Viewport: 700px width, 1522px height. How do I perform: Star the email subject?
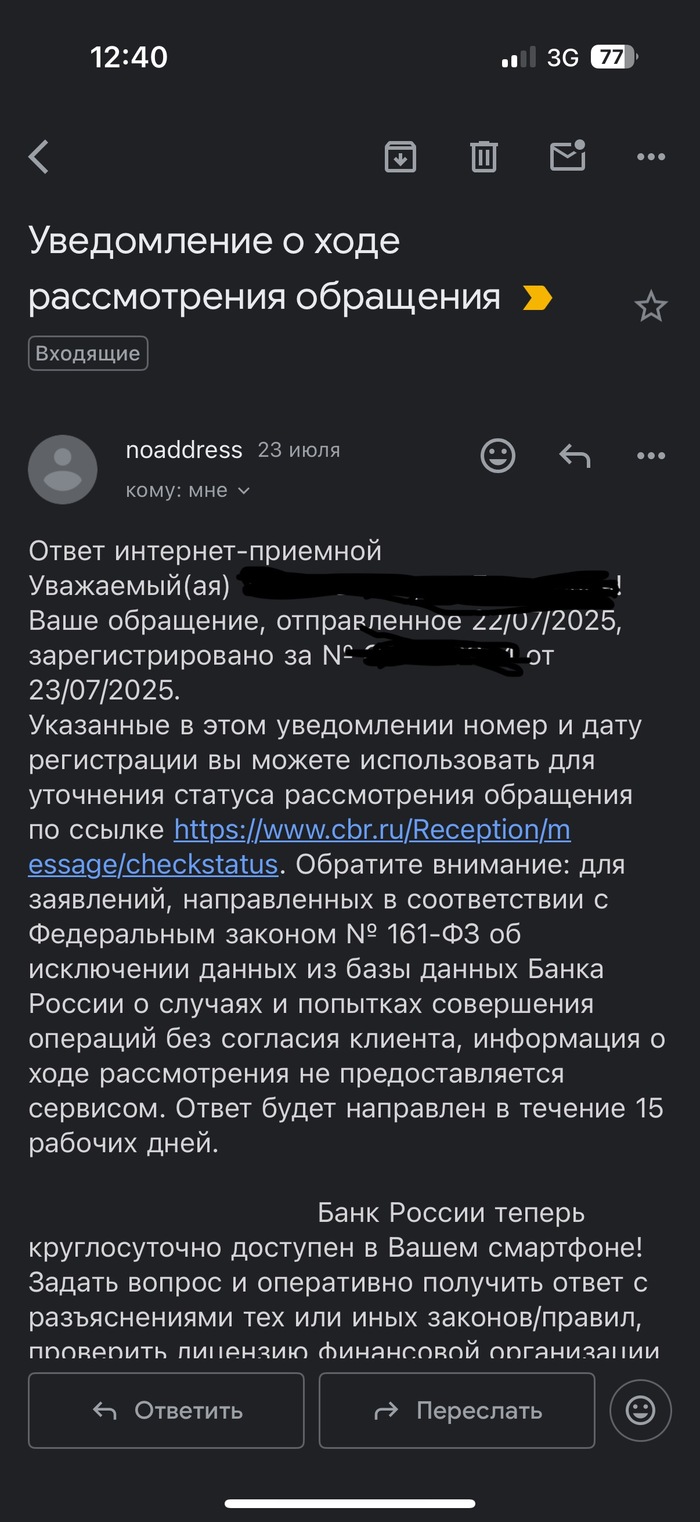(x=651, y=307)
